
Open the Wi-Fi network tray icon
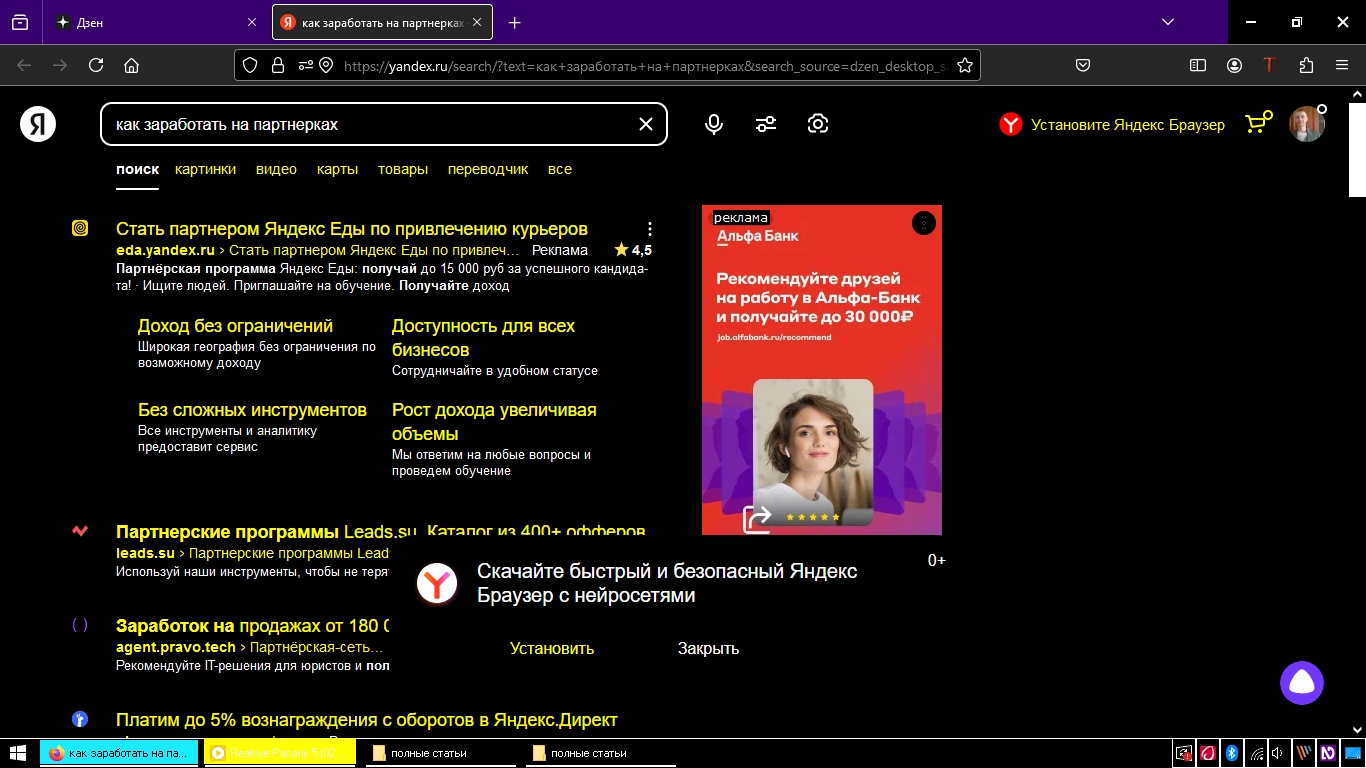(1255, 753)
